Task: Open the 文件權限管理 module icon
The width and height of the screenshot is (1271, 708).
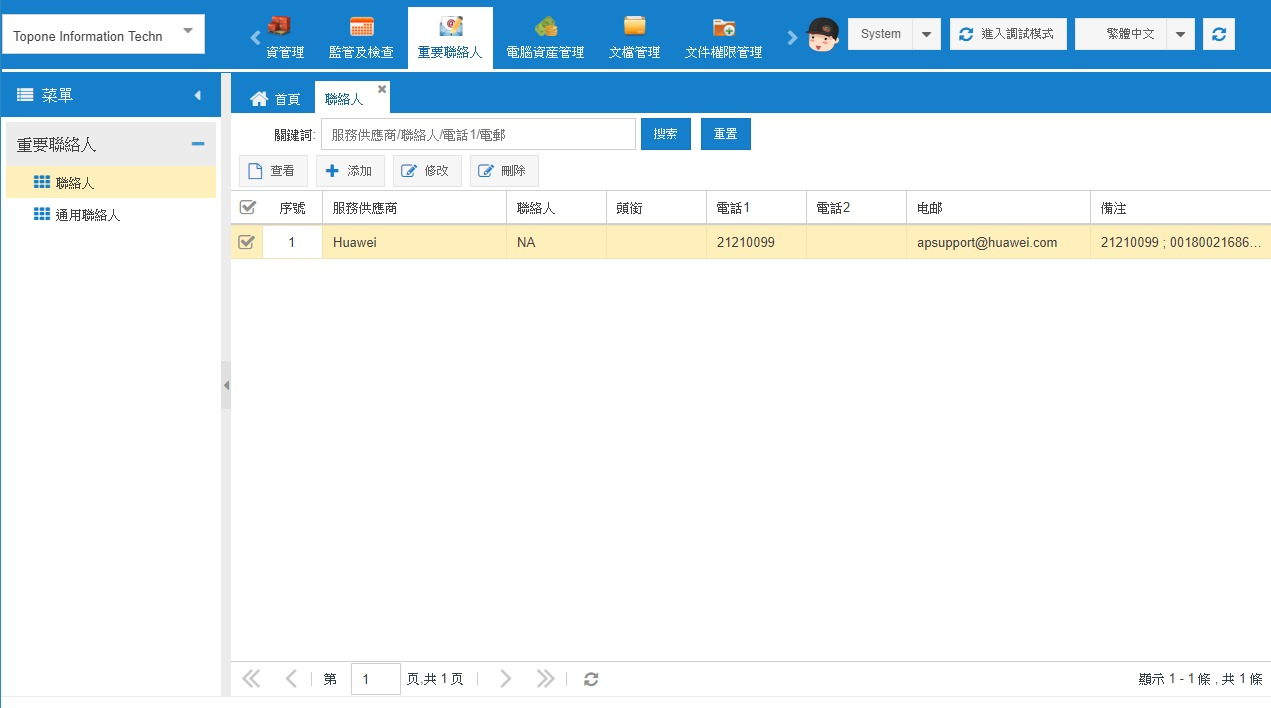Action: [723, 27]
